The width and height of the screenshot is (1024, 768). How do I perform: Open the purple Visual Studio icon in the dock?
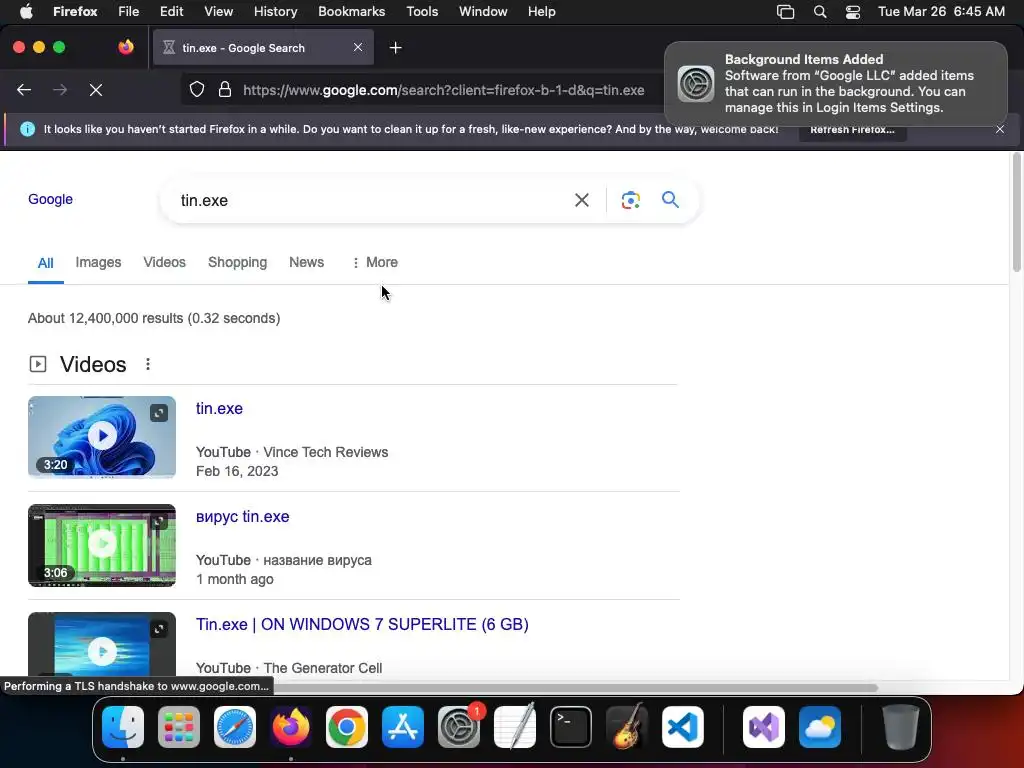pos(764,727)
